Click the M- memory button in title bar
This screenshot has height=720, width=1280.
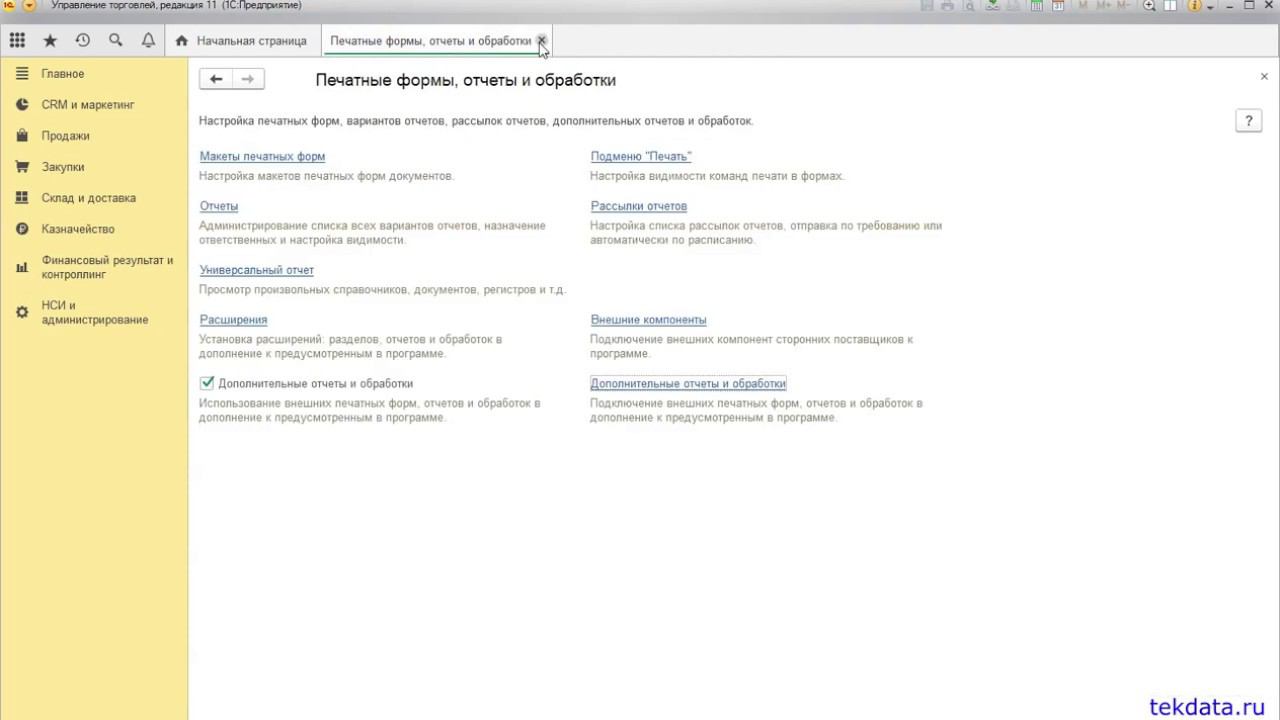[1124, 6]
